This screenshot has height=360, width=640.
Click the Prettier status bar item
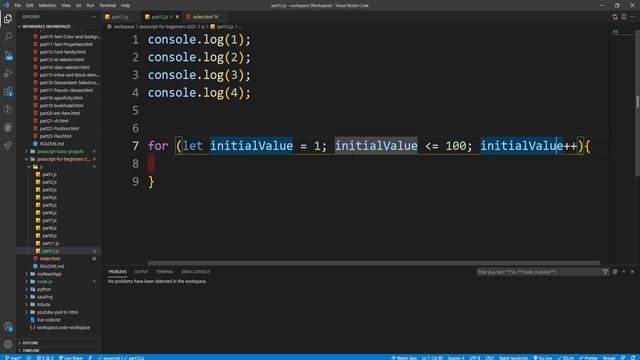588,358
